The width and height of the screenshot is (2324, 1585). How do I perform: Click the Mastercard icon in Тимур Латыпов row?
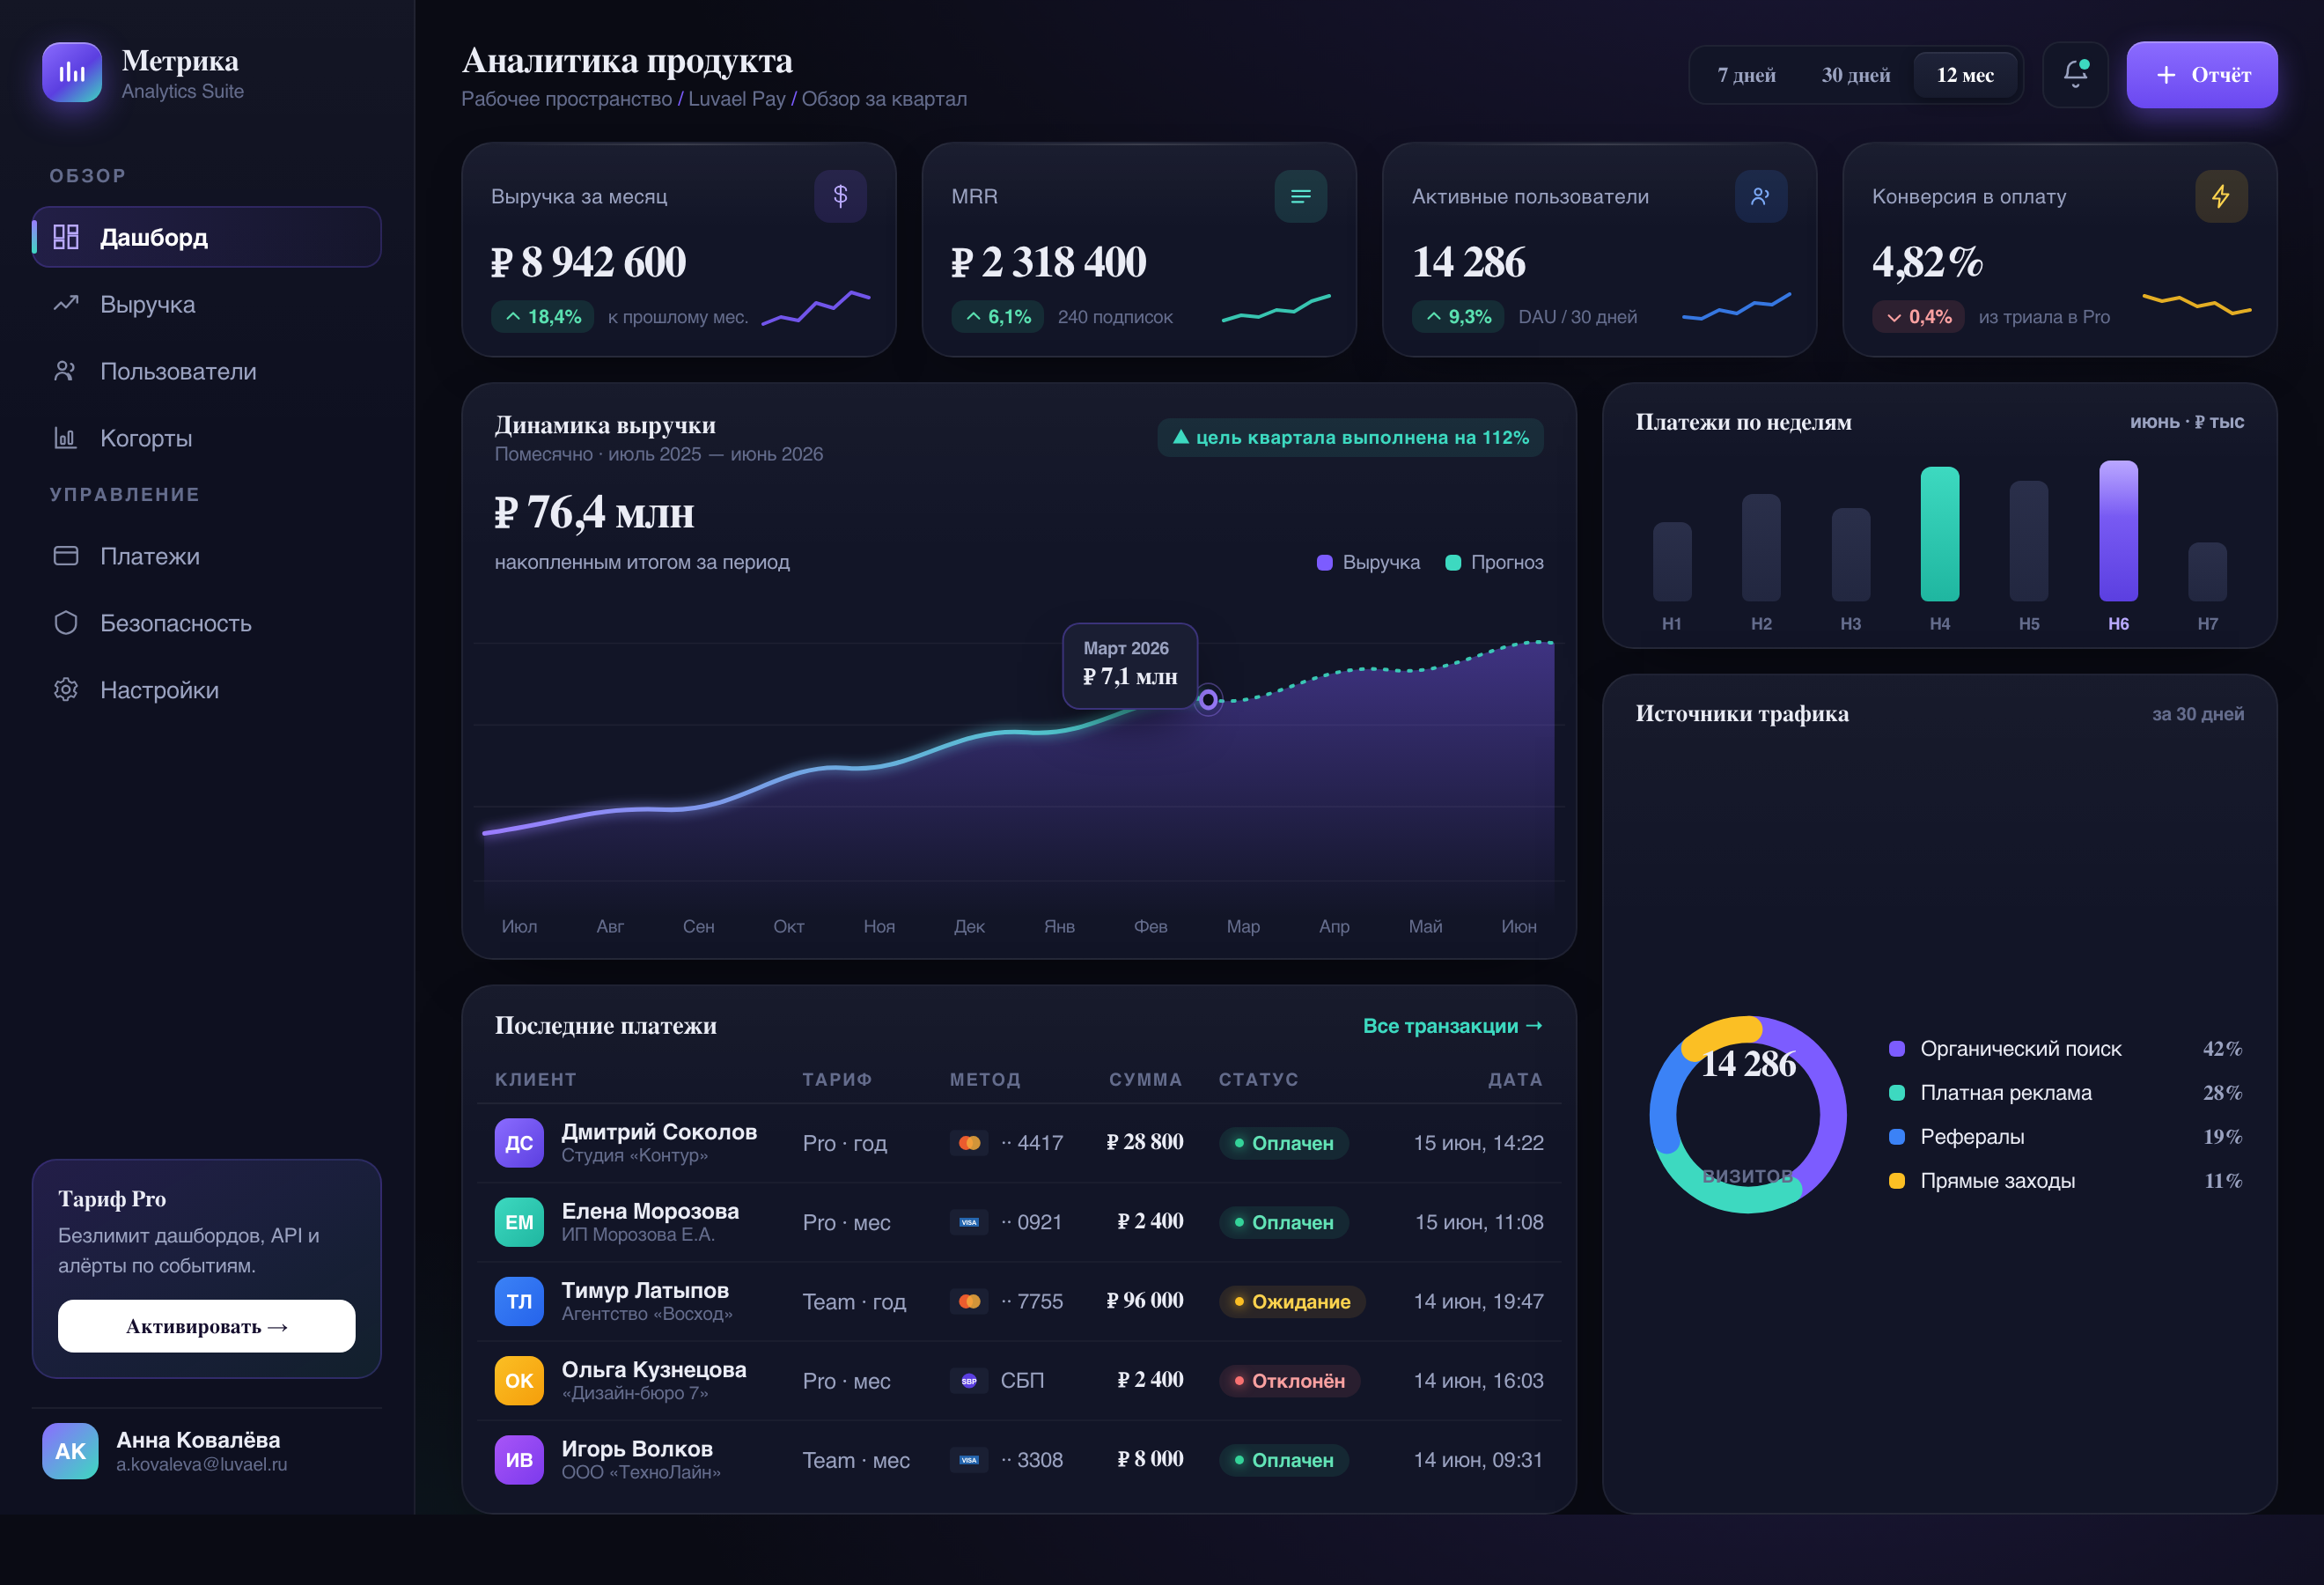tap(969, 1301)
